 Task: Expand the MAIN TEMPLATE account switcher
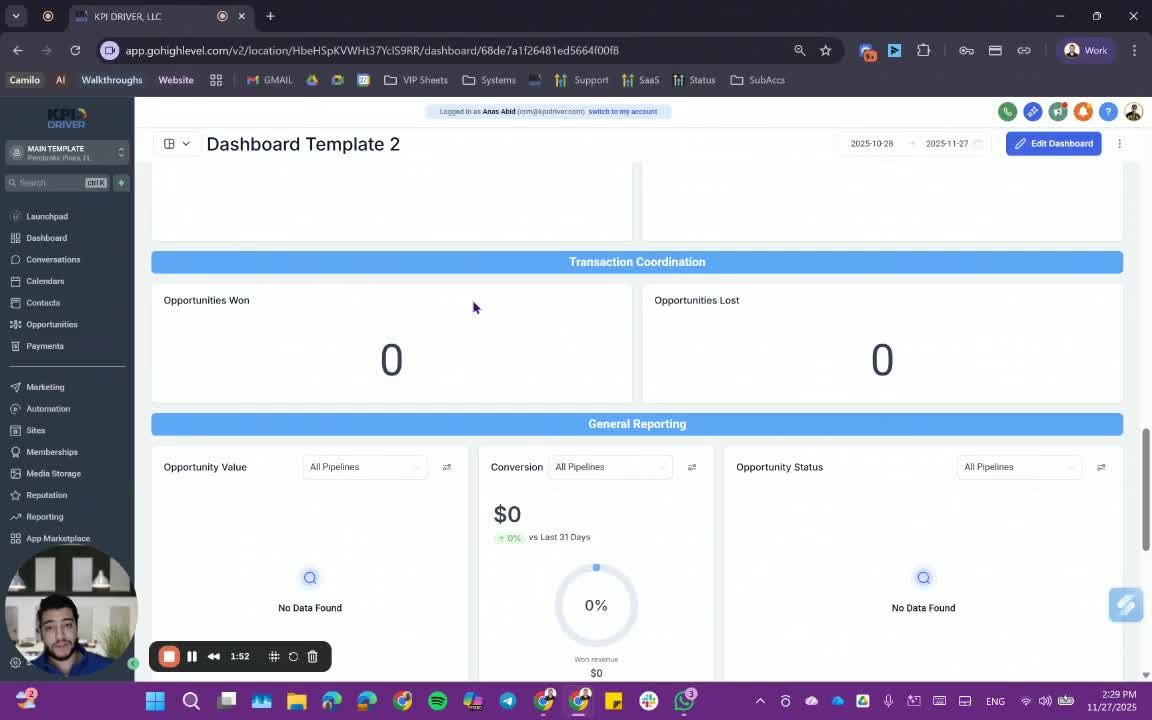(x=68, y=153)
